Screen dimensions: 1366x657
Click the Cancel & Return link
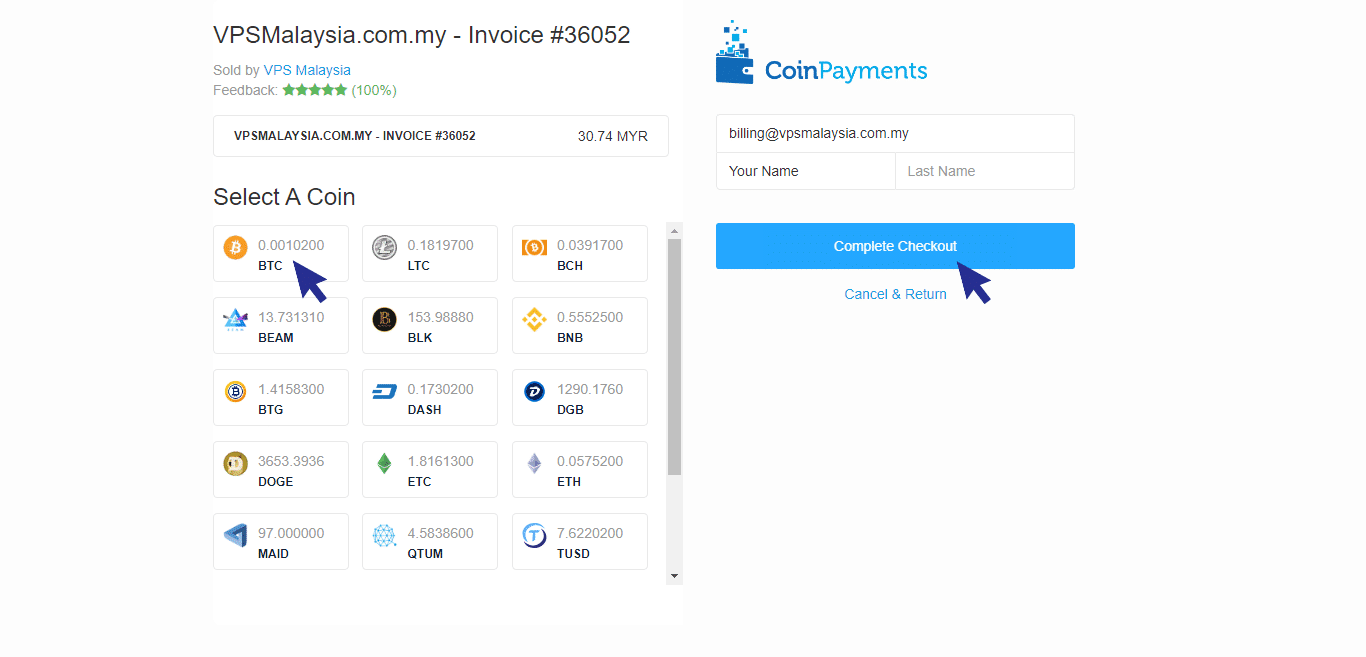(x=895, y=293)
